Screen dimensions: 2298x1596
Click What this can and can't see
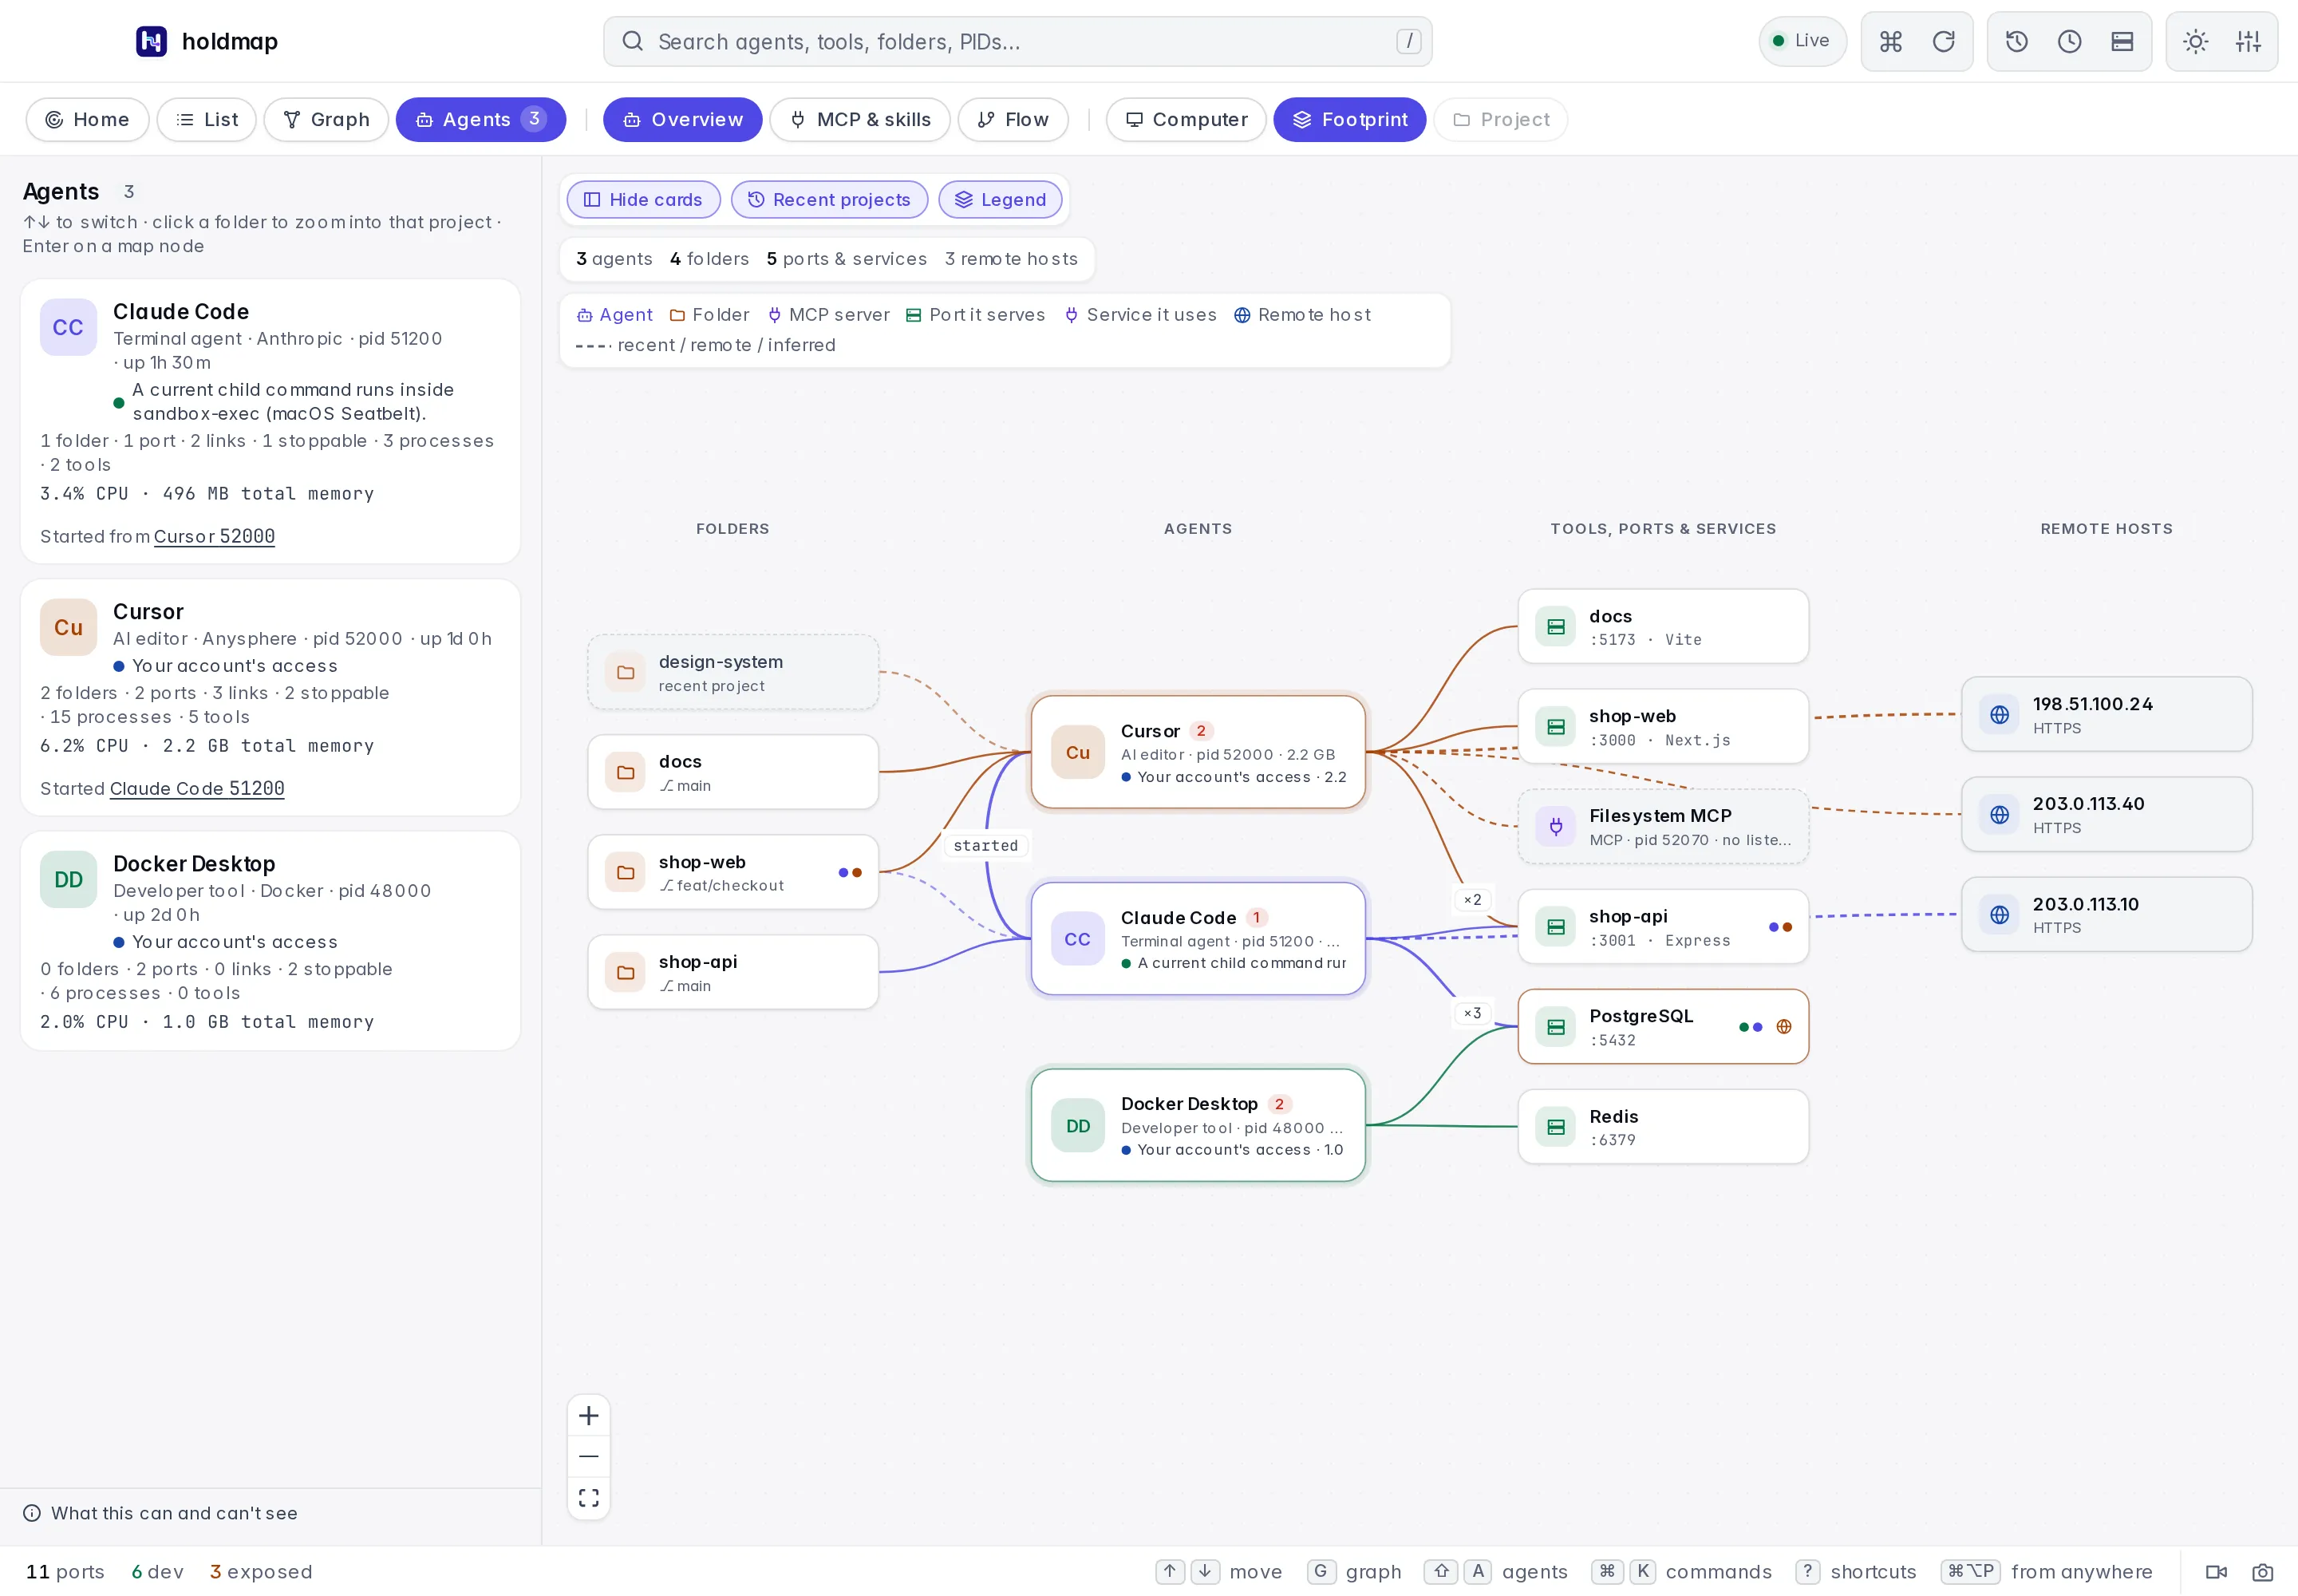(174, 1512)
